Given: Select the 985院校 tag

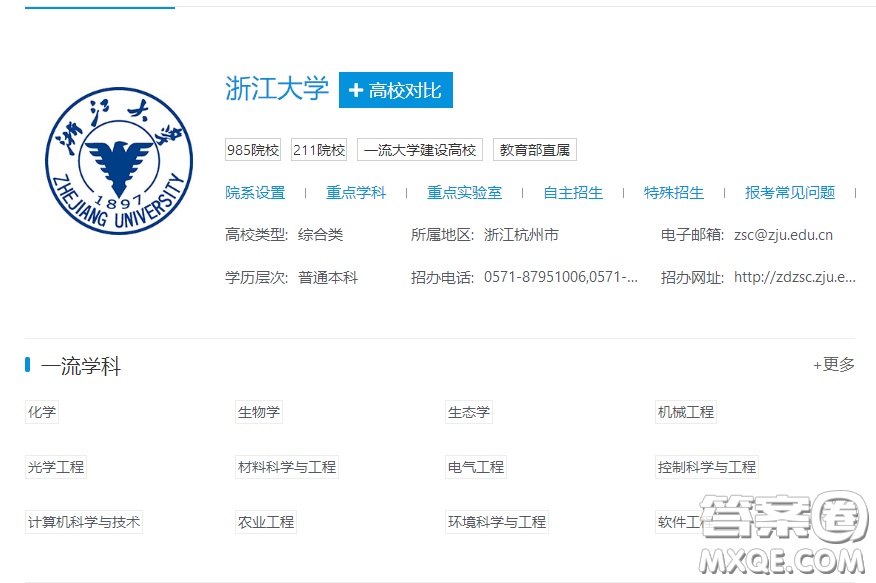Looking at the screenshot, I should click(x=253, y=150).
